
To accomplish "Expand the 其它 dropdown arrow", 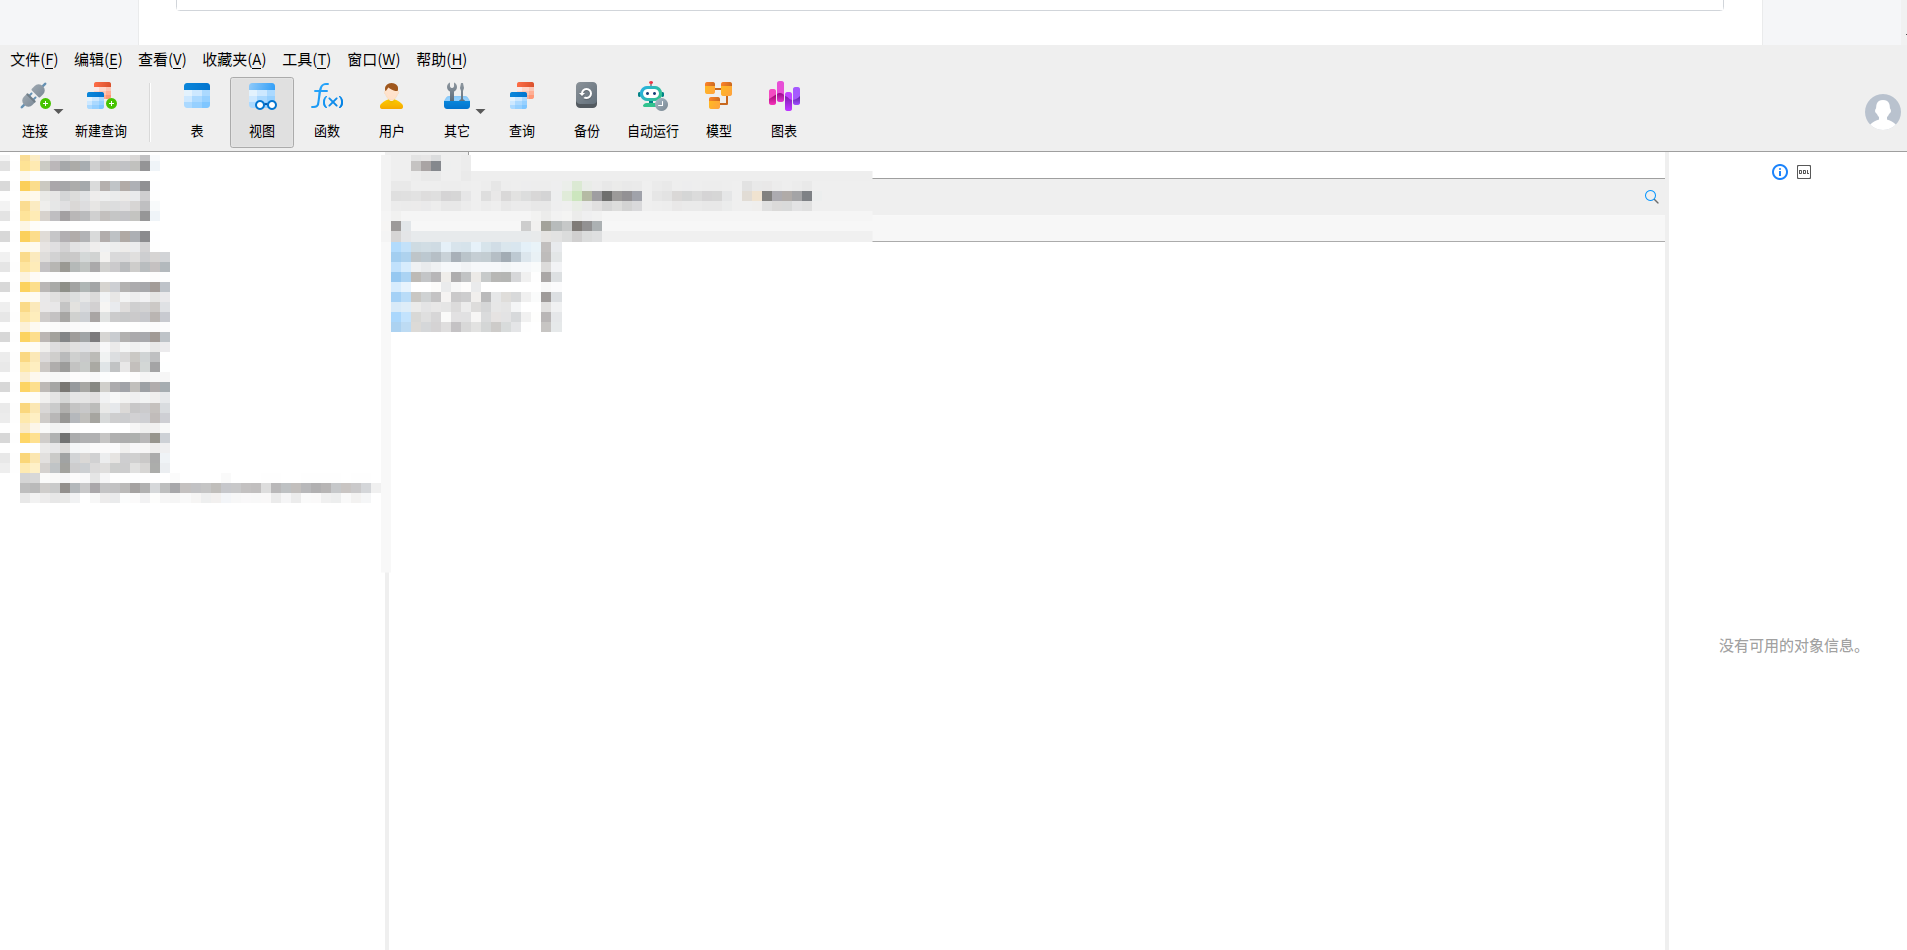I will pos(480,111).
